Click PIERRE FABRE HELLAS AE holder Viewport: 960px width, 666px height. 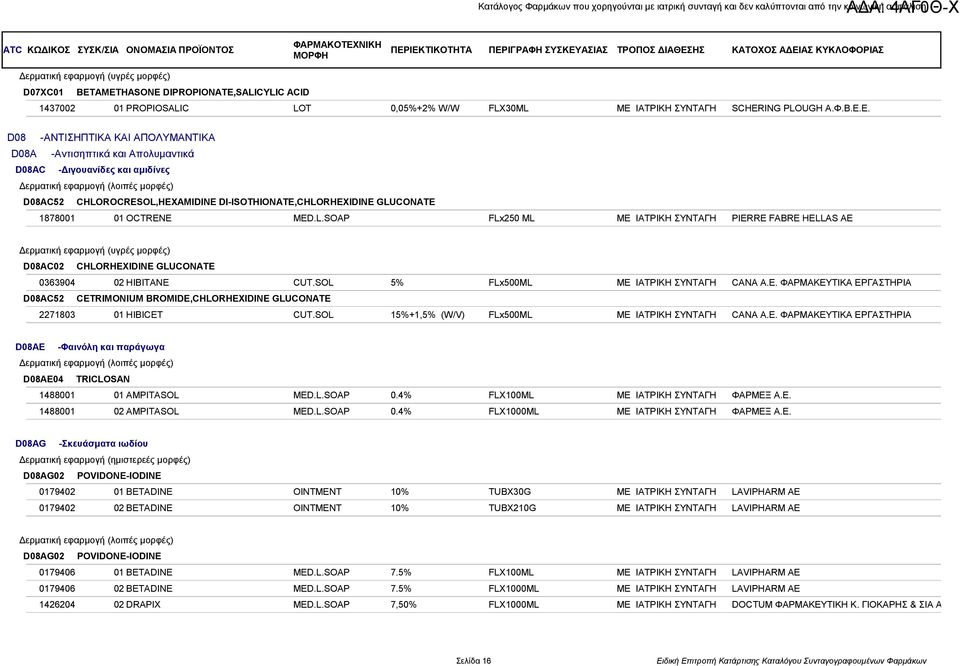click(x=792, y=218)
